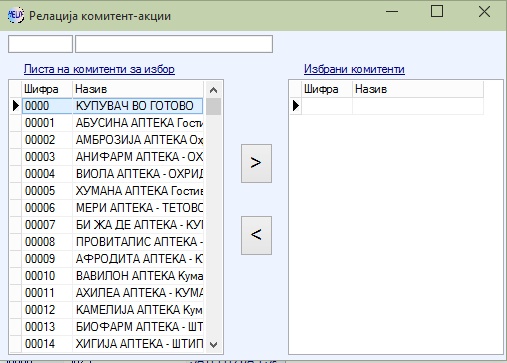Select the row header marker of row 0000
507x363 pixels.
(x=16, y=106)
